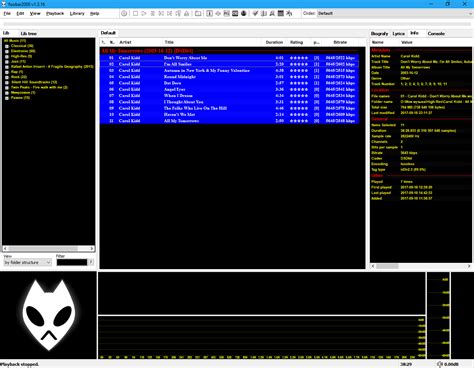
Task: Open the Help menu
Action: tap(95, 14)
